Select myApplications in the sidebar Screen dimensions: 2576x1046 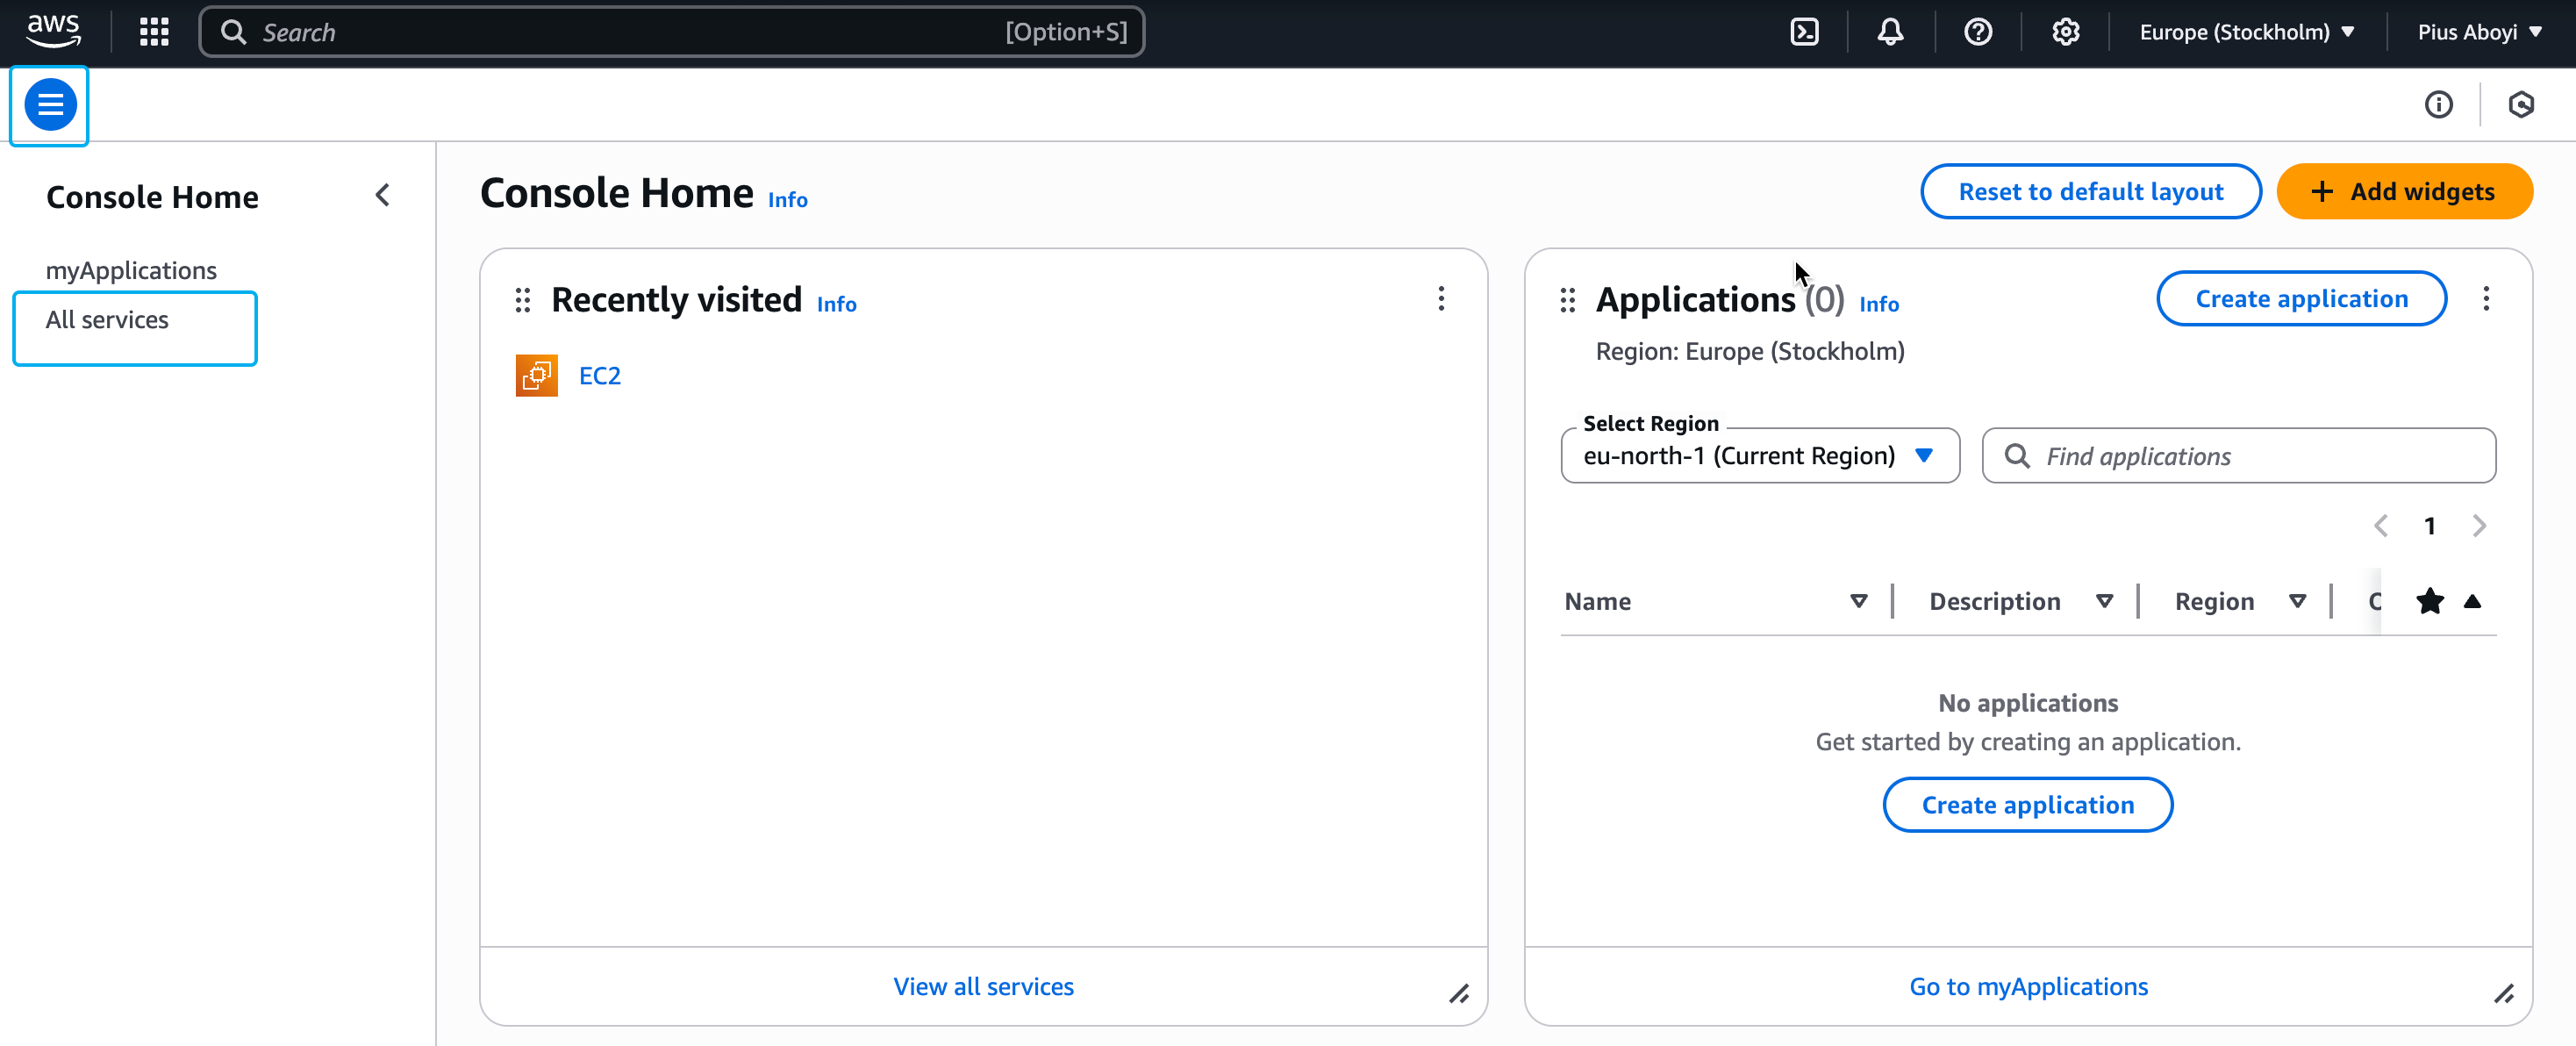tap(131, 271)
